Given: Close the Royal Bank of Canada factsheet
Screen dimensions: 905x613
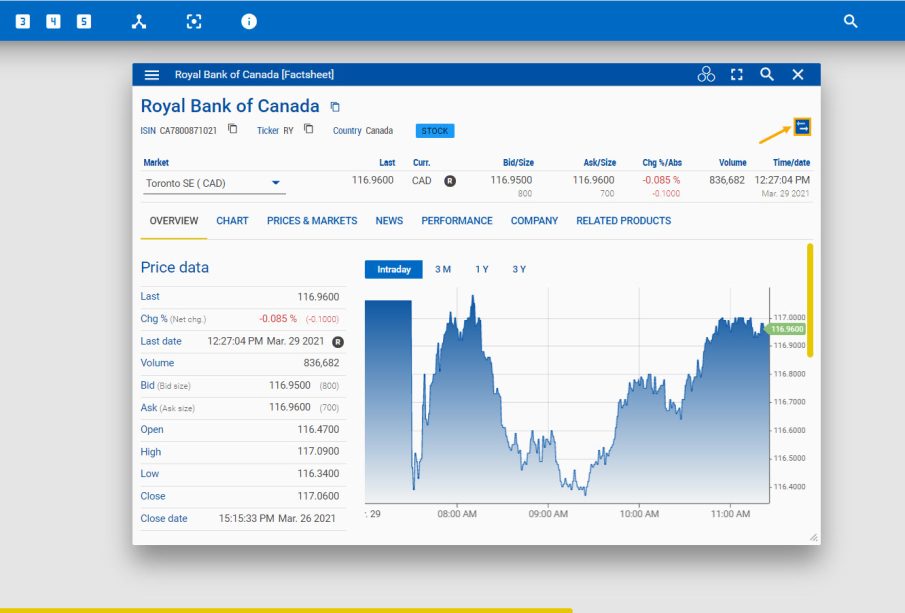Looking at the screenshot, I should pyautogui.click(x=798, y=74).
